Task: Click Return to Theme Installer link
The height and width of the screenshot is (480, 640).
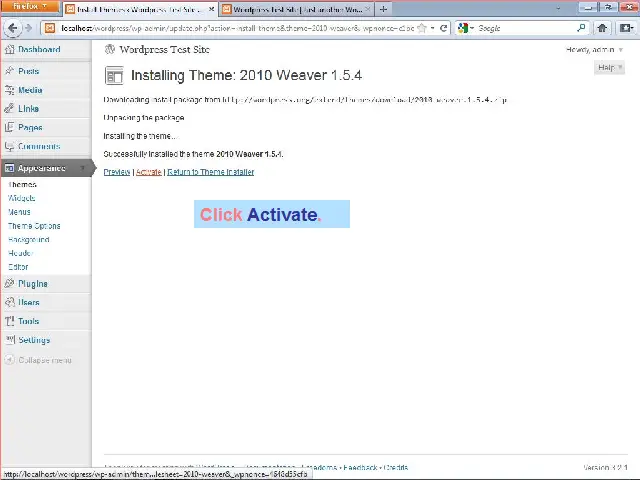Action: [211, 172]
